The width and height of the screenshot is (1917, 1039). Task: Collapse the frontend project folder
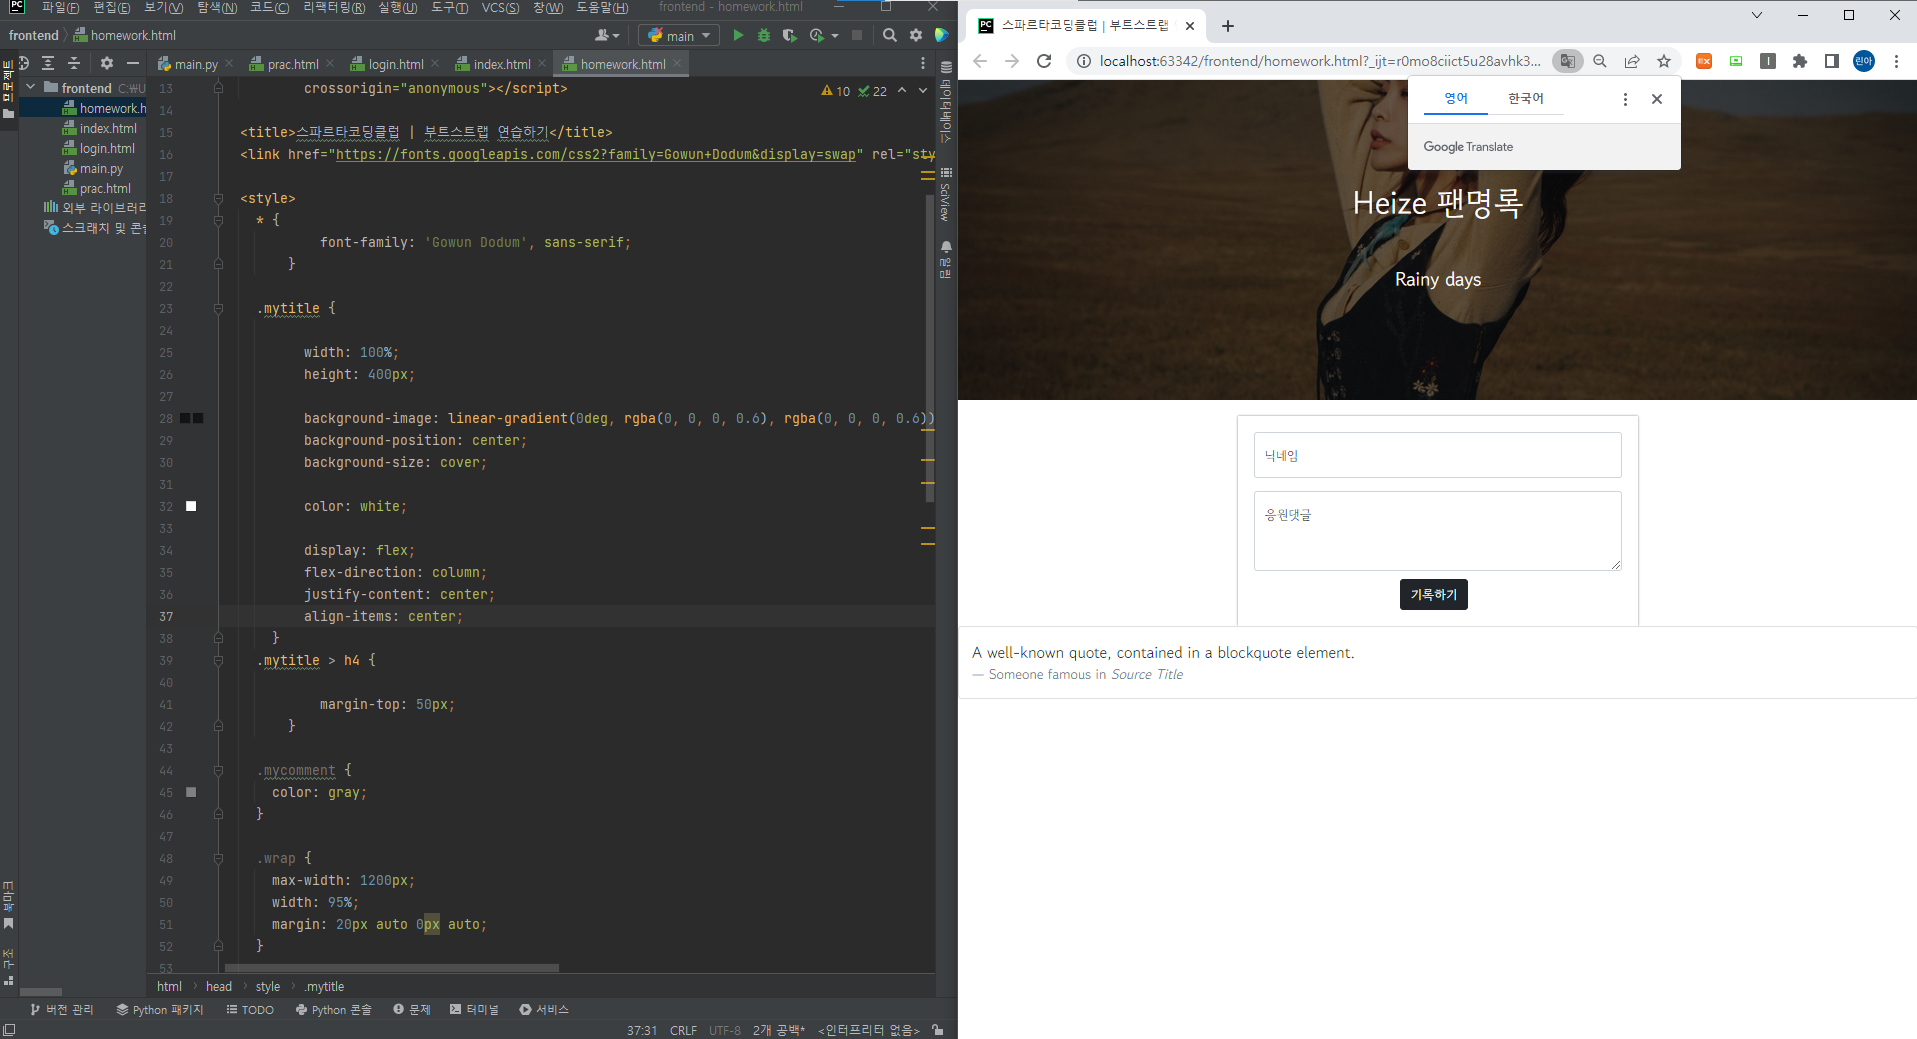coord(30,87)
